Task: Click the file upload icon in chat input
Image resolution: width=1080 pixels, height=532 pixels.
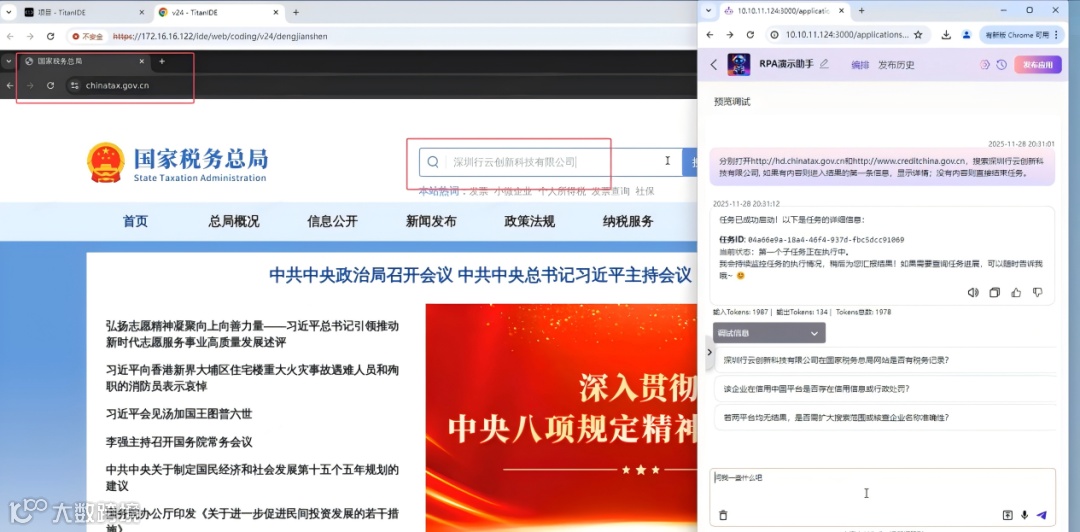Action: point(1008,515)
